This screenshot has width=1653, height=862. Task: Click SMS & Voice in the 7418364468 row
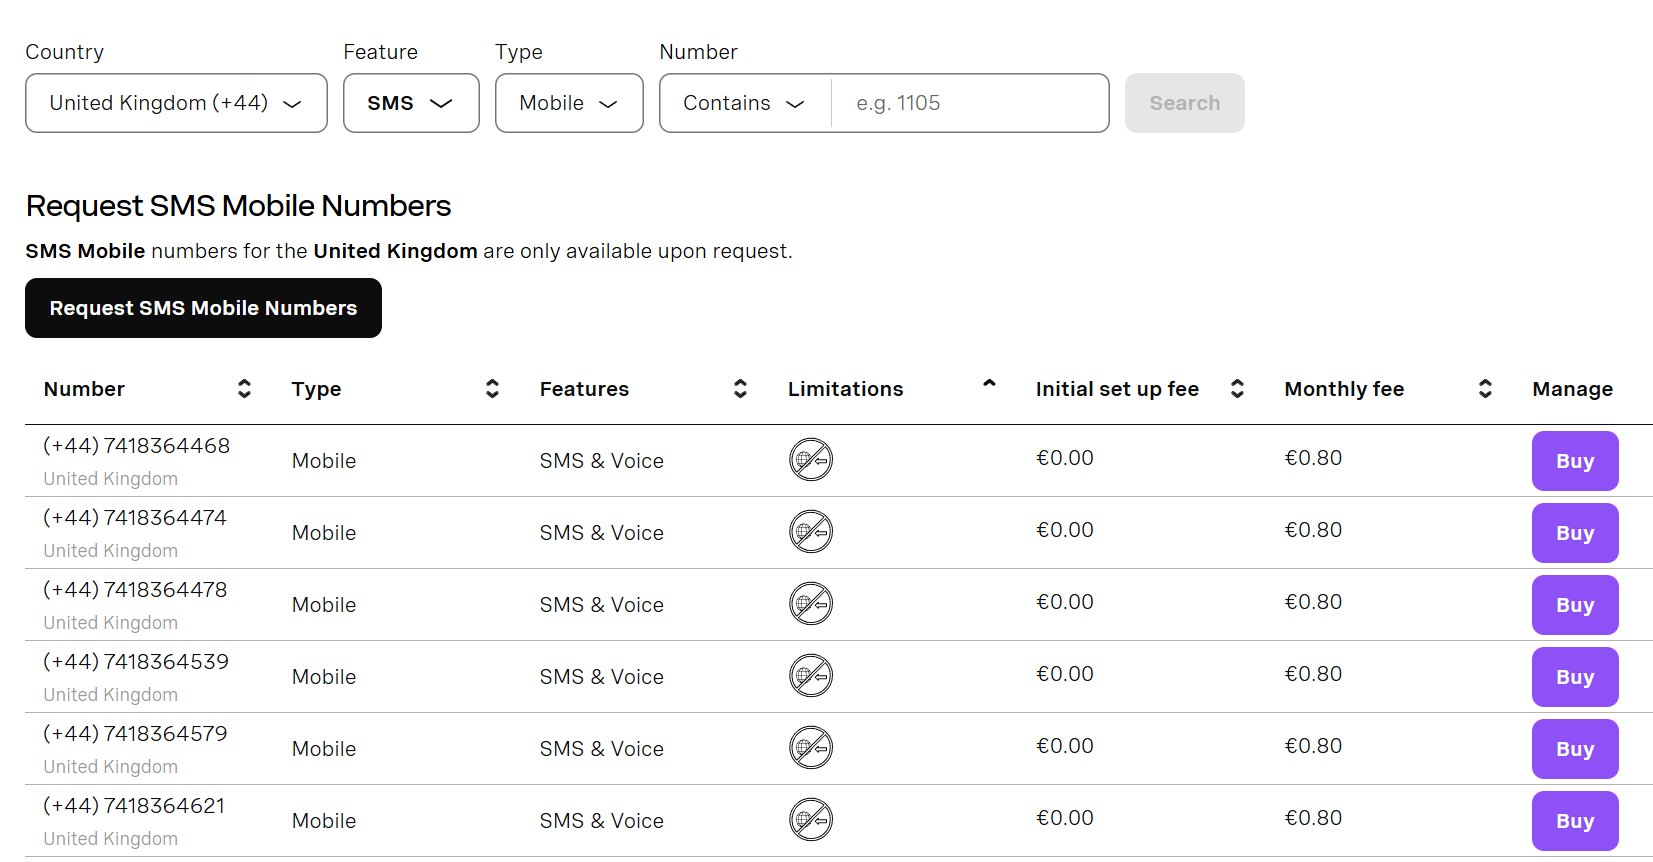pyautogui.click(x=602, y=461)
